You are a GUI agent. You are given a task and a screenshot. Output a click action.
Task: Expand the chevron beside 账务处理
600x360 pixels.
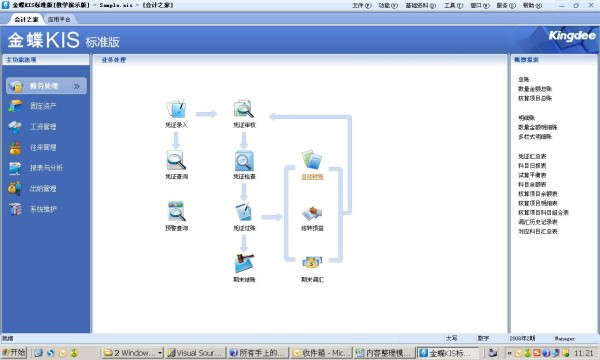pyautogui.click(x=77, y=86)
